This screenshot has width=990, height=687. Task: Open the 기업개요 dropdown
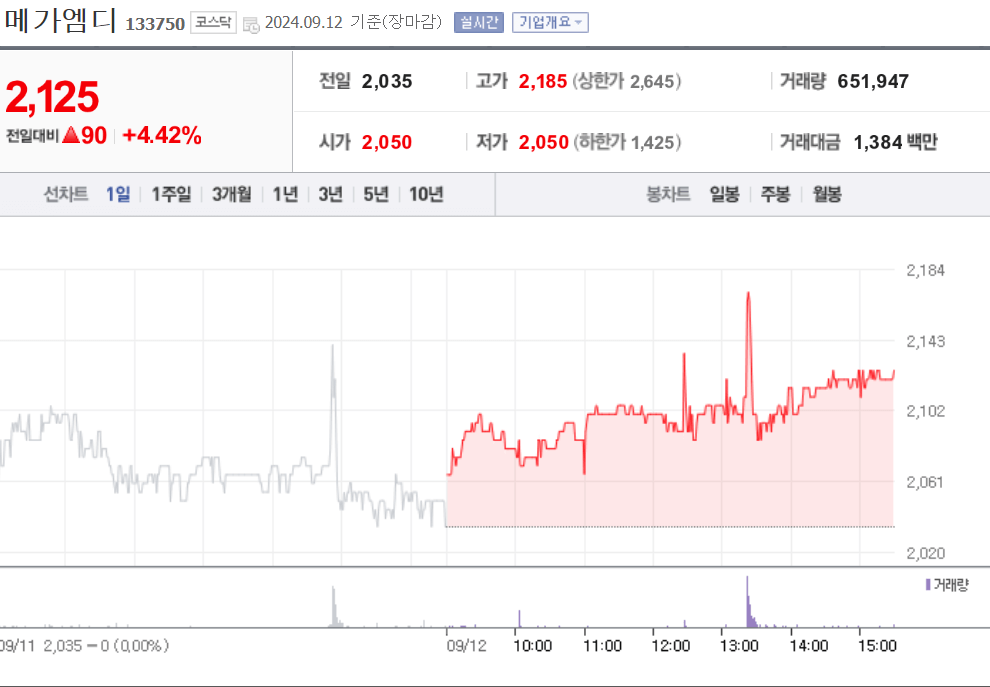550,22
